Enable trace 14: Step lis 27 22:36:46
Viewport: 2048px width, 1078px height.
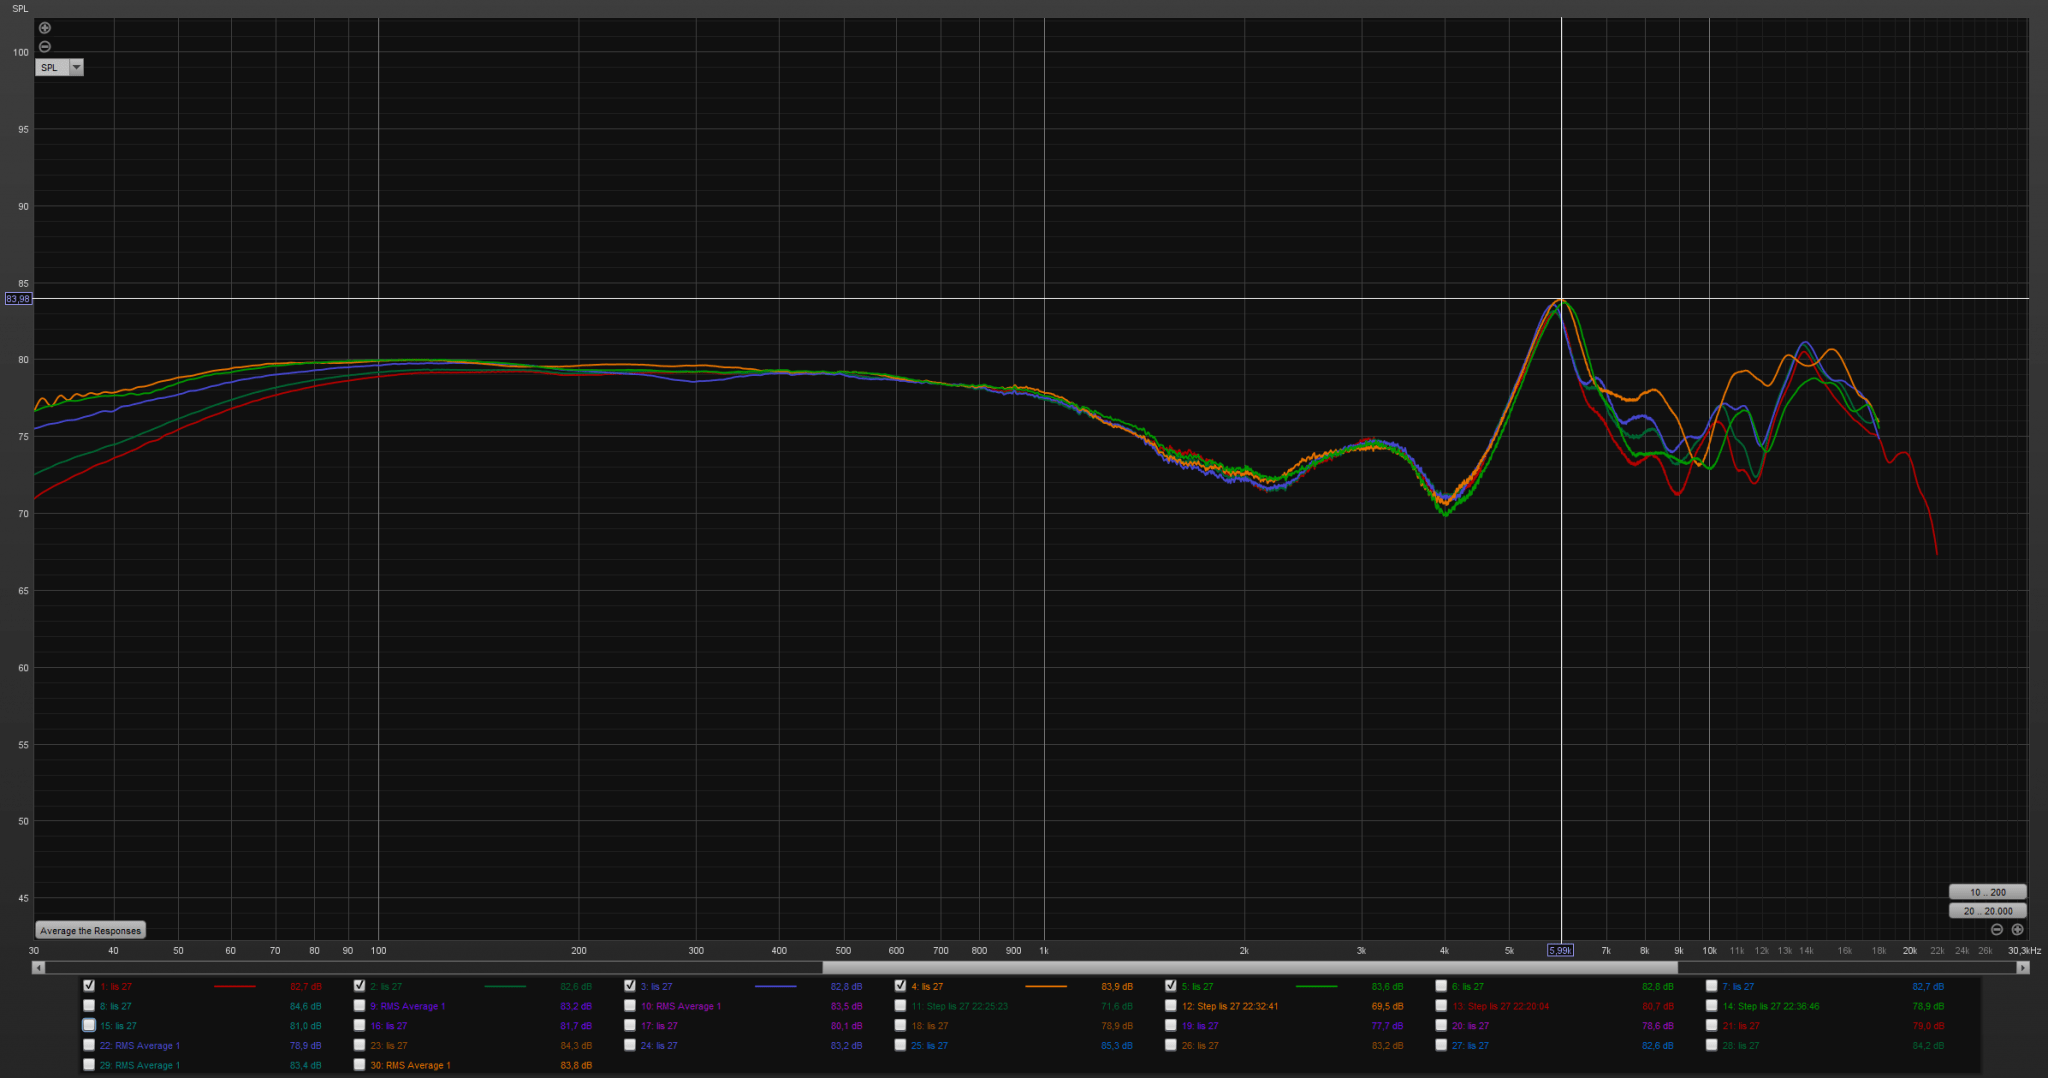pos(1712,1006)
